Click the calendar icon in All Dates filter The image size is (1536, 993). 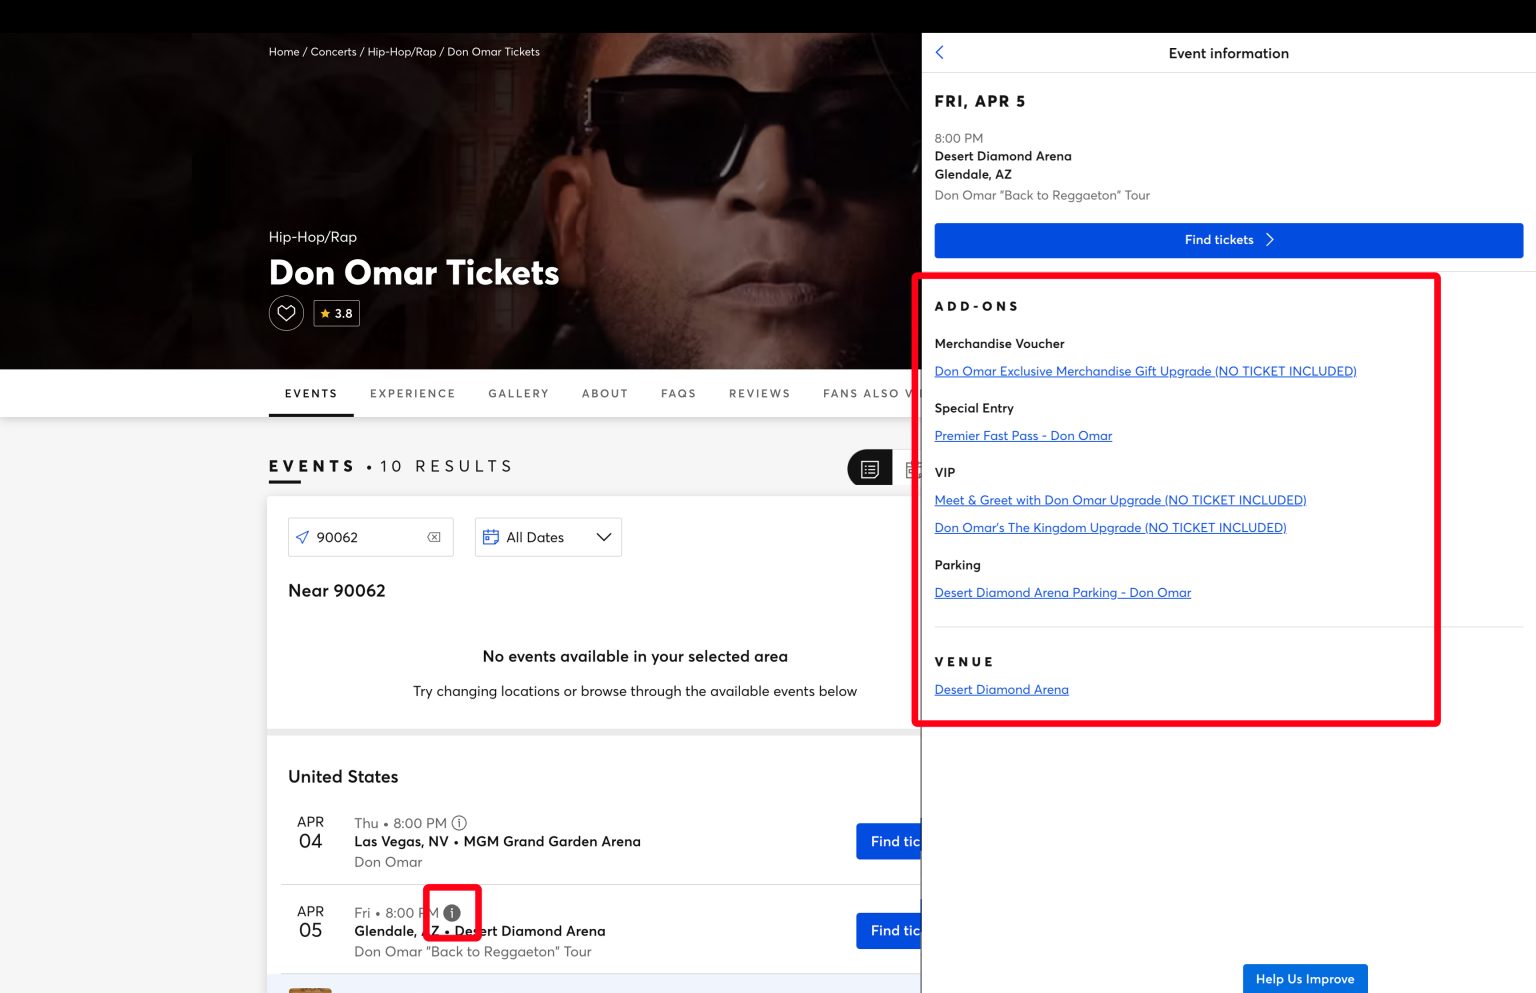(x=490, y=537)
